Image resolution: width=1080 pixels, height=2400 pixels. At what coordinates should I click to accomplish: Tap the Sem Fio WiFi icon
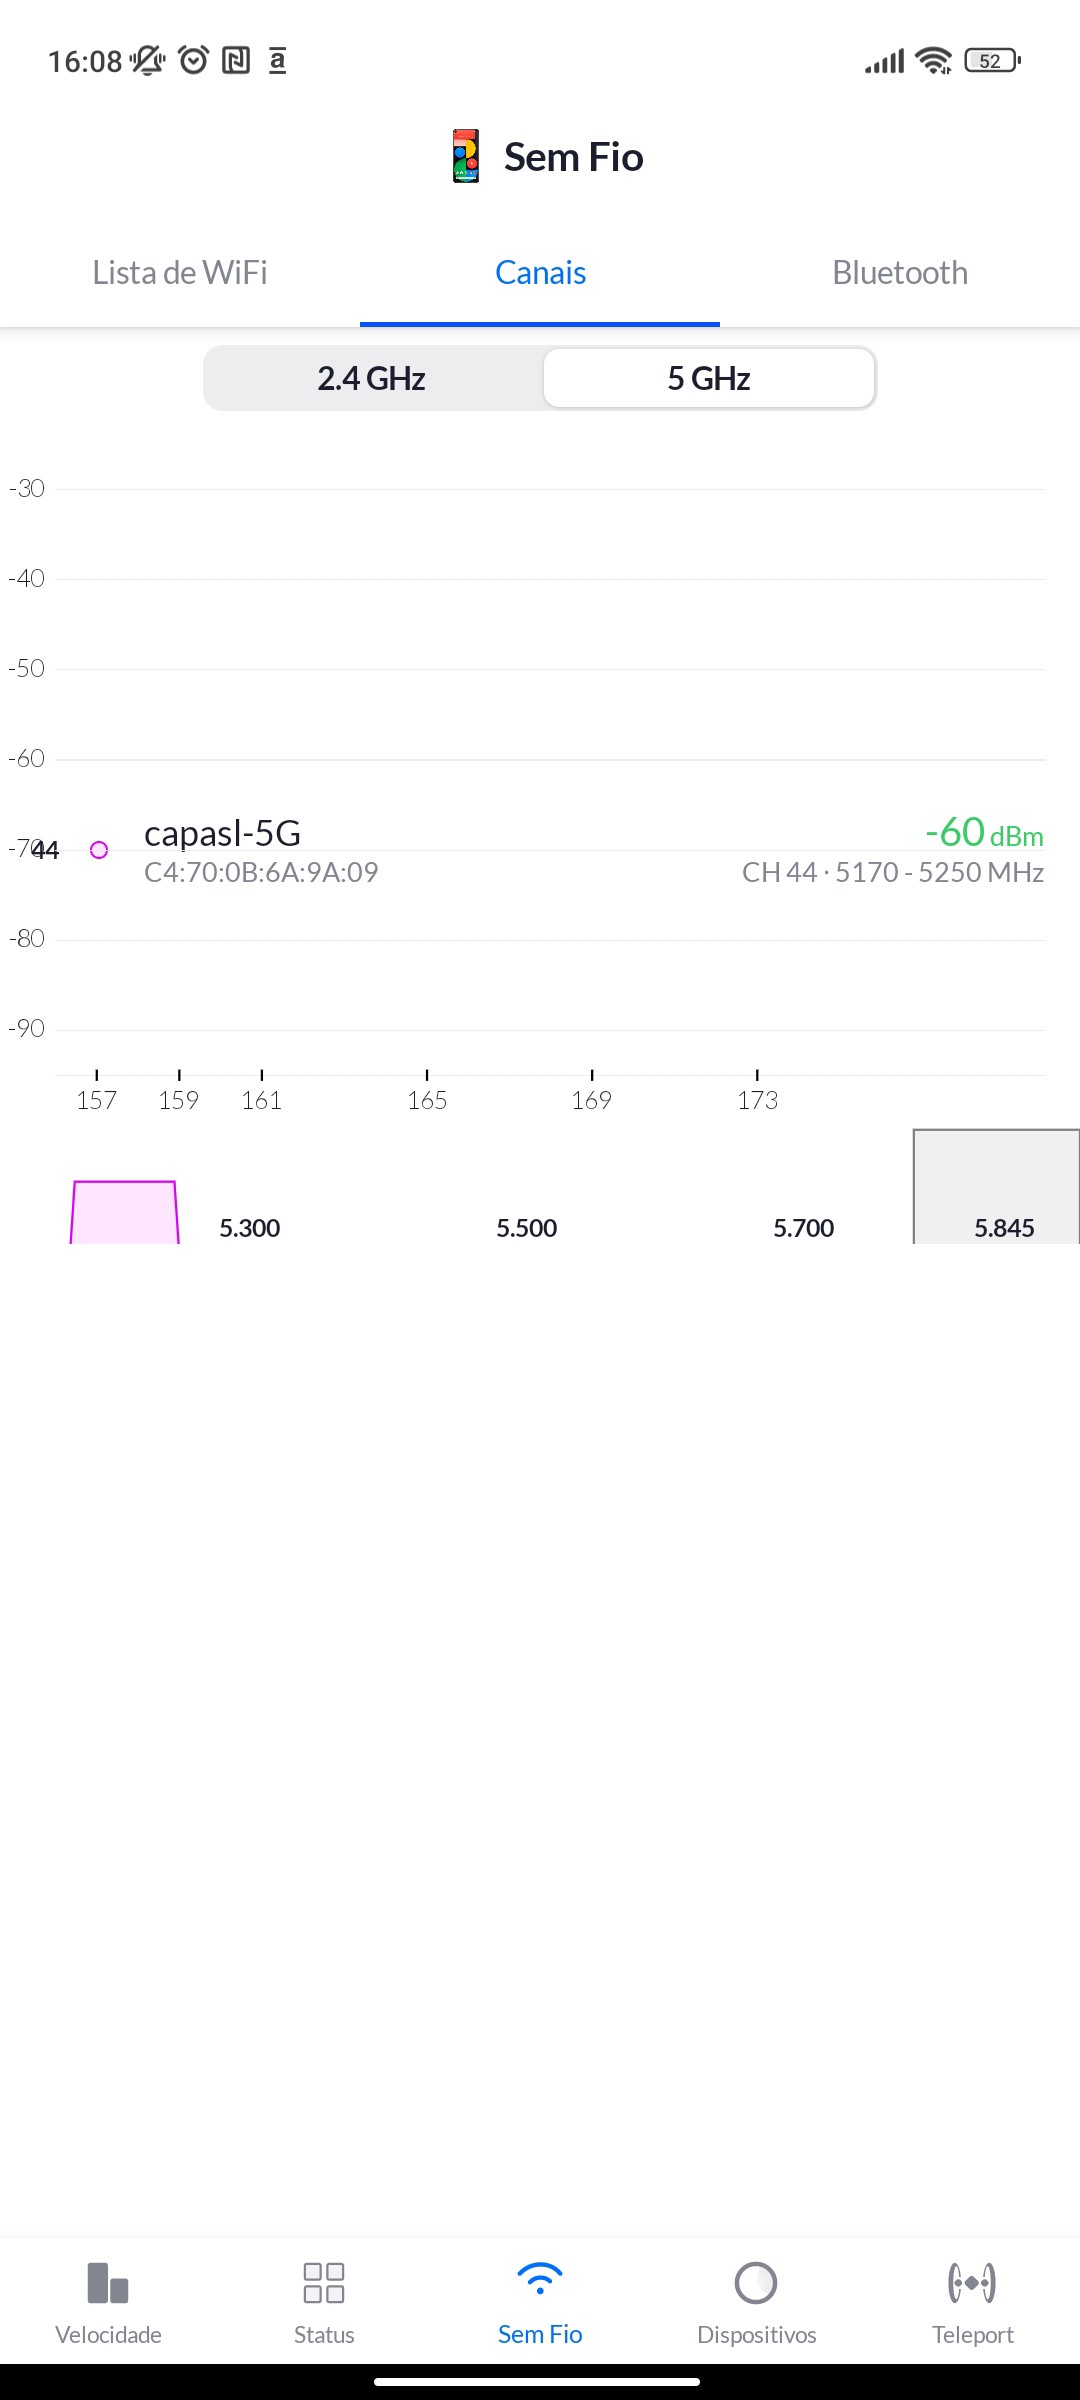pyautogui.click(x=540, y=2280)
